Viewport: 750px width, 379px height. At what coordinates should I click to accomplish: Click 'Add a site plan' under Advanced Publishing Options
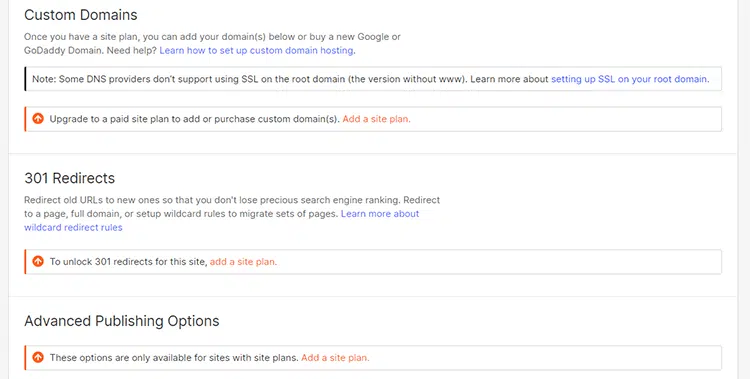[x=335, y=357]
